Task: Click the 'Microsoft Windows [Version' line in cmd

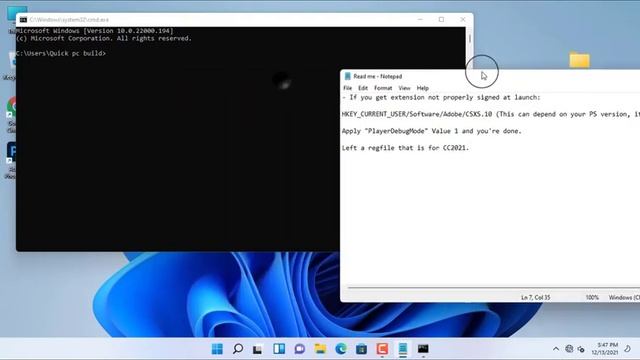Action: pyautogui.click(x=95, y=31)
